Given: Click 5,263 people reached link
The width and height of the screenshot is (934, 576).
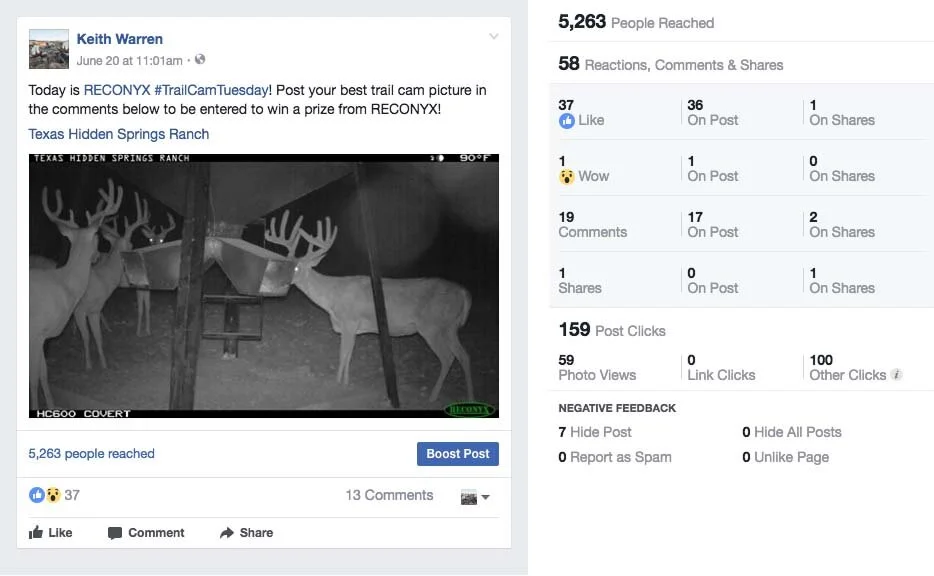Looking at the screenshot, I should (92, 454).
